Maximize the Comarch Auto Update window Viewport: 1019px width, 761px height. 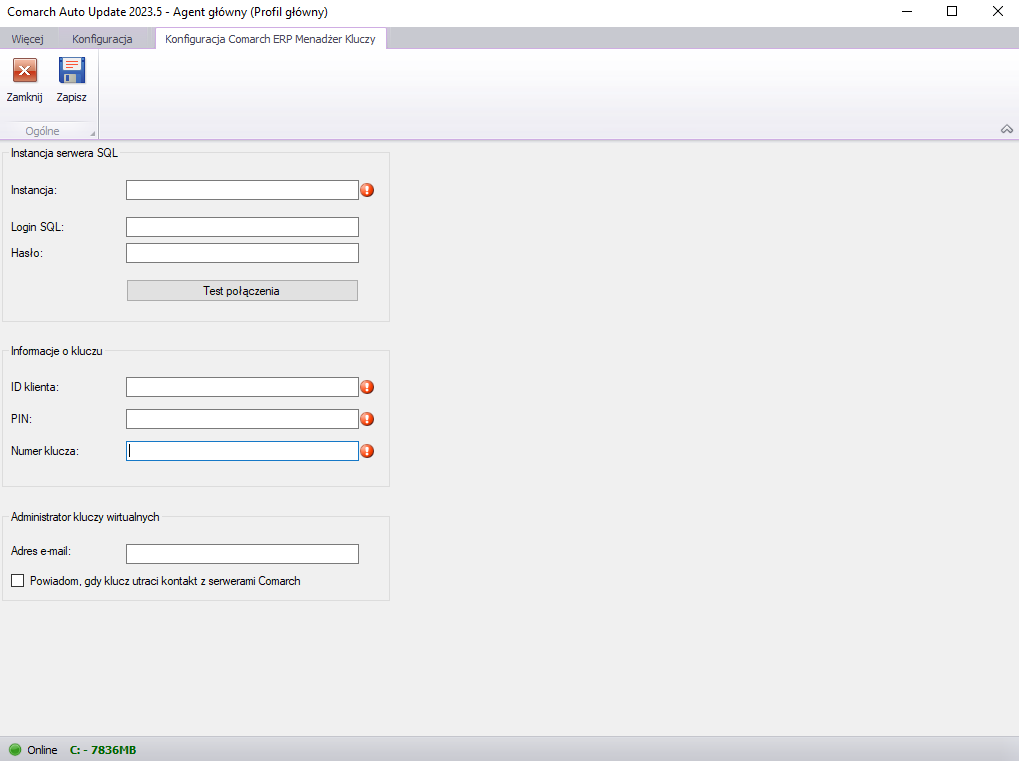tap(952, 12)
